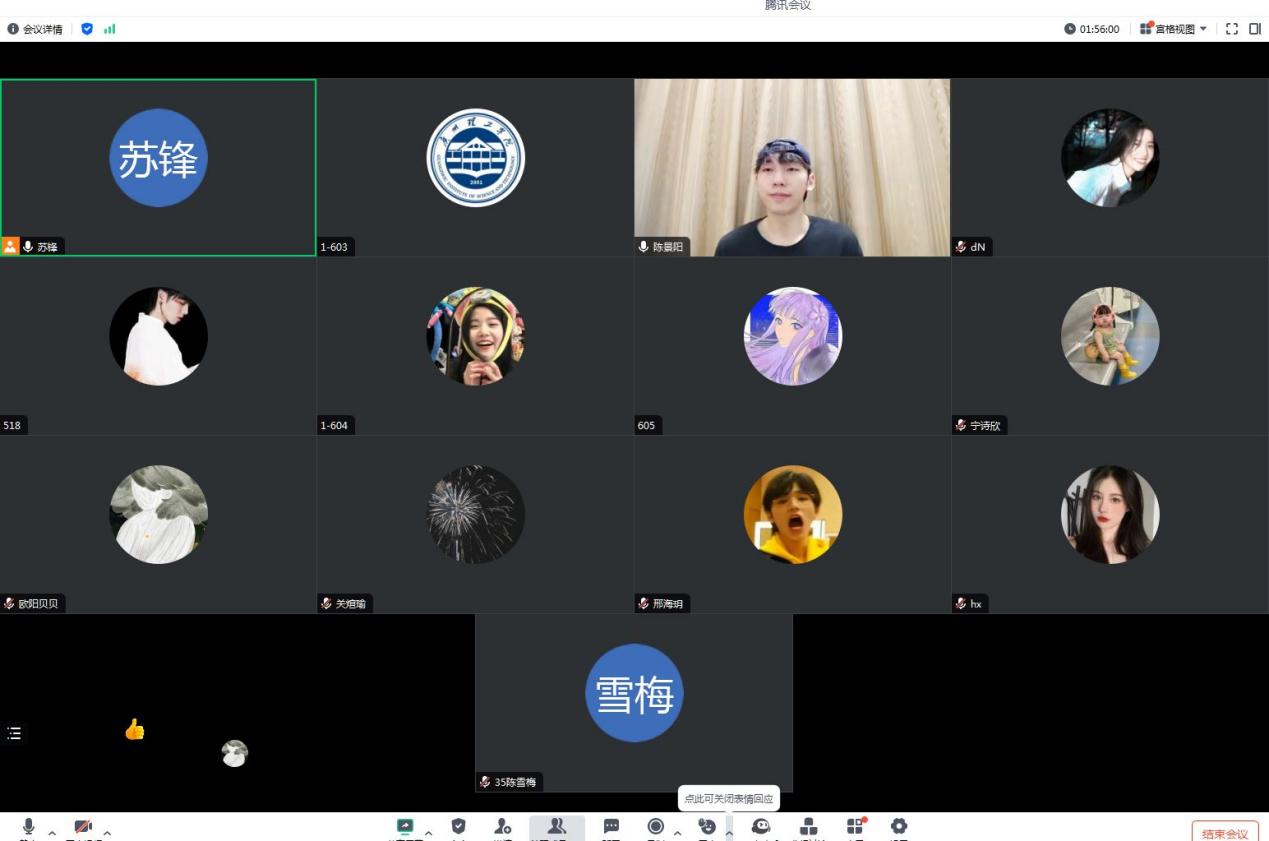Click the apps icon with red dot
Viewport: 1269px width, 841px height.
[856, 827]
